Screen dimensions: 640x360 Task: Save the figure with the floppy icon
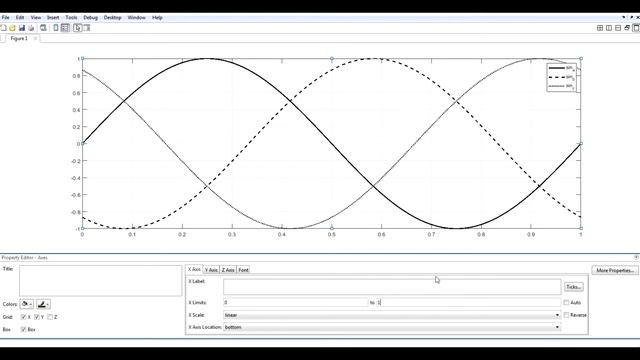pos(22,28)
